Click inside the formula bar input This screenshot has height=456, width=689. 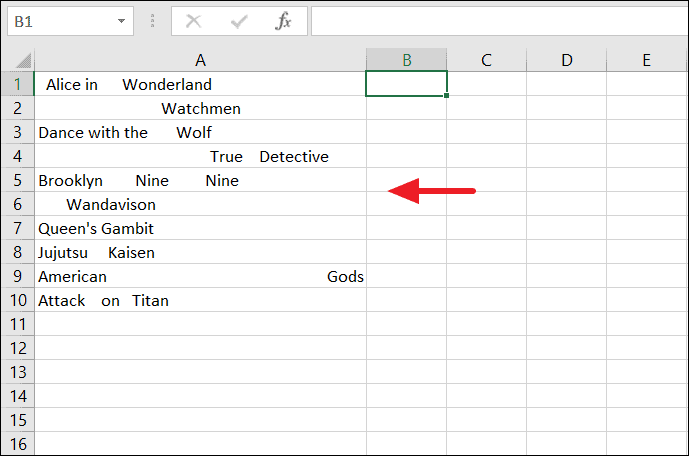pos(500,21)
